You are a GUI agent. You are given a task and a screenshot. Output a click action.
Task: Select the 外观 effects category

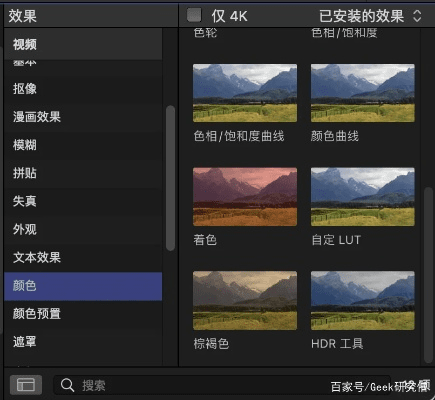tap(83, 229)
